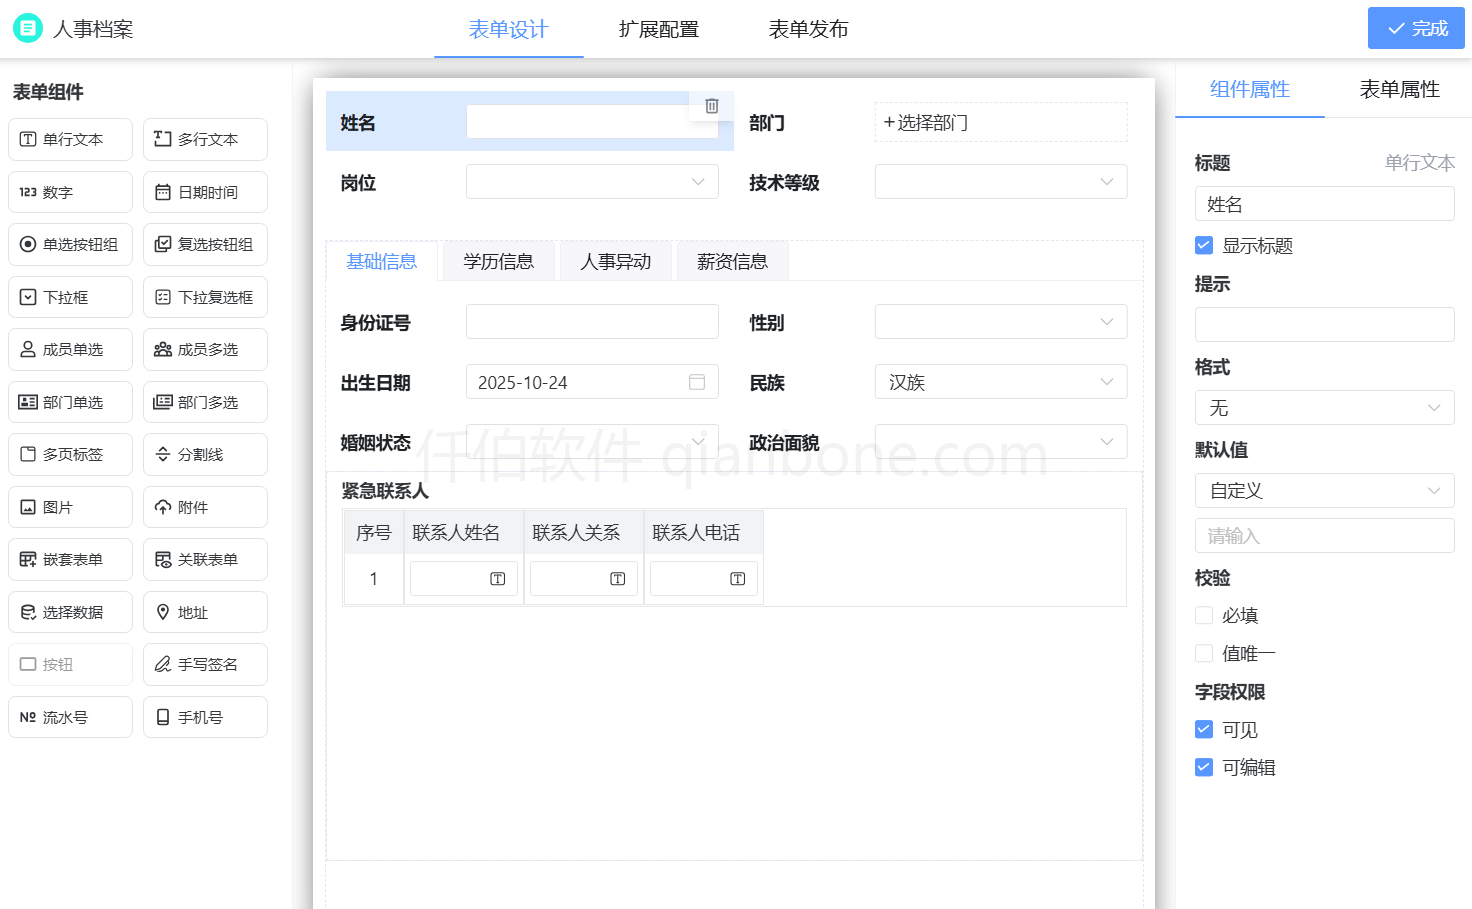1472x909 pixels.
Task: Uncheck the 显示标题 show title option
Action: coord(1204,245)
